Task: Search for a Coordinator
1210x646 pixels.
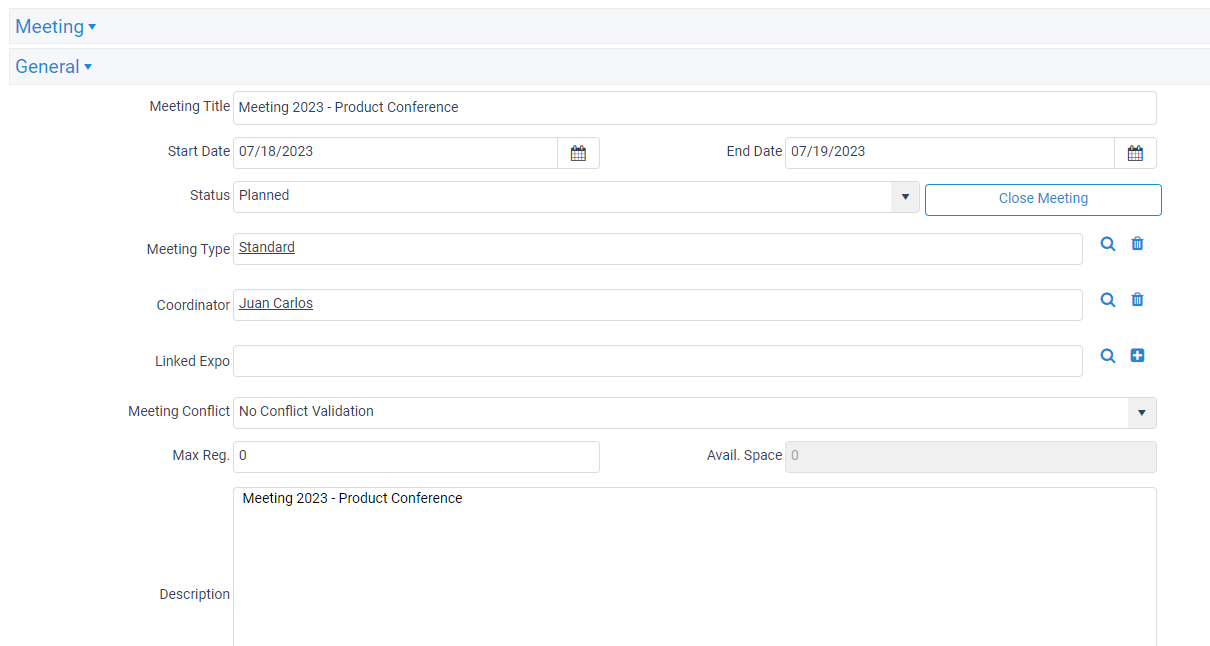Action: click(x=1107, y=299)
